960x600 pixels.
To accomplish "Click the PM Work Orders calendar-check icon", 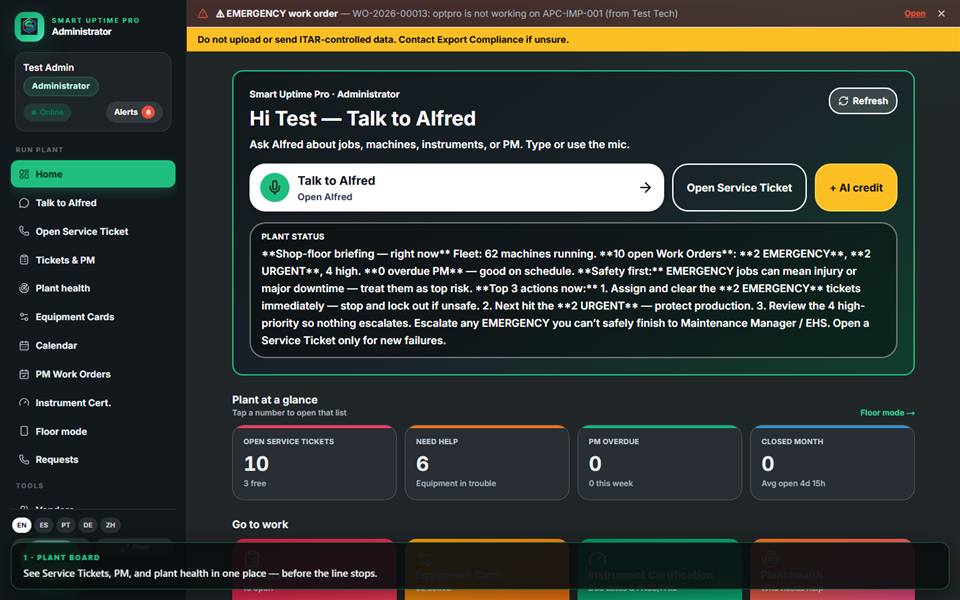I will pos(24,374).
